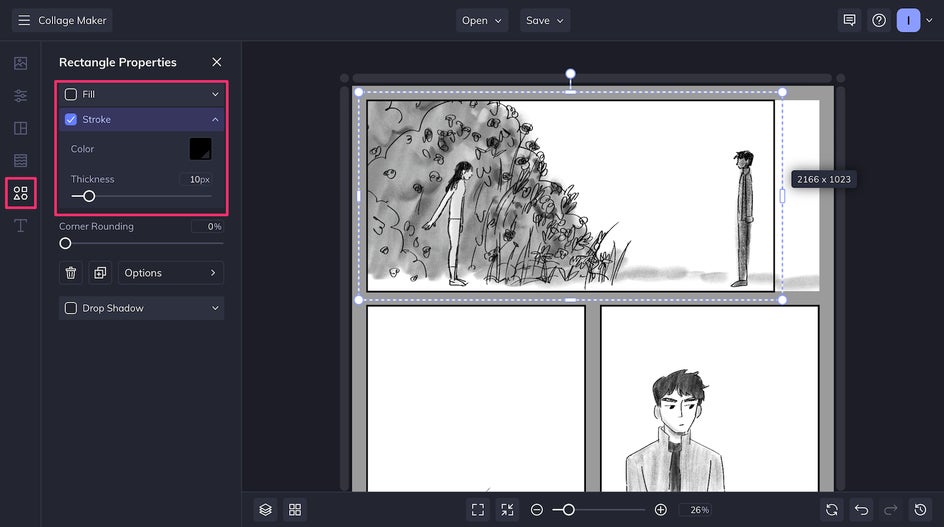The height and width of the screenshot is (527, 944).
Task: Open the Layouts sidebar panel
Action: tap(20, 128)
